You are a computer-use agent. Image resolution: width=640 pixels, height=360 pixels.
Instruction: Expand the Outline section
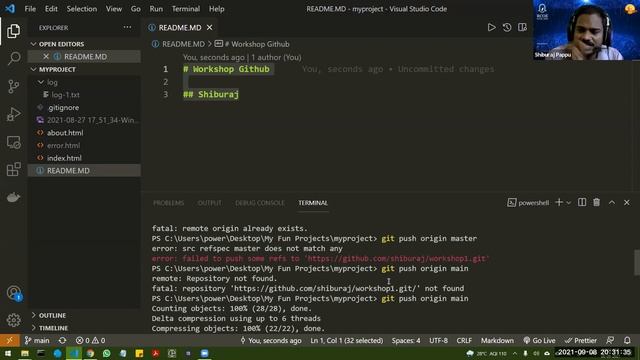(x=52, y=315)
